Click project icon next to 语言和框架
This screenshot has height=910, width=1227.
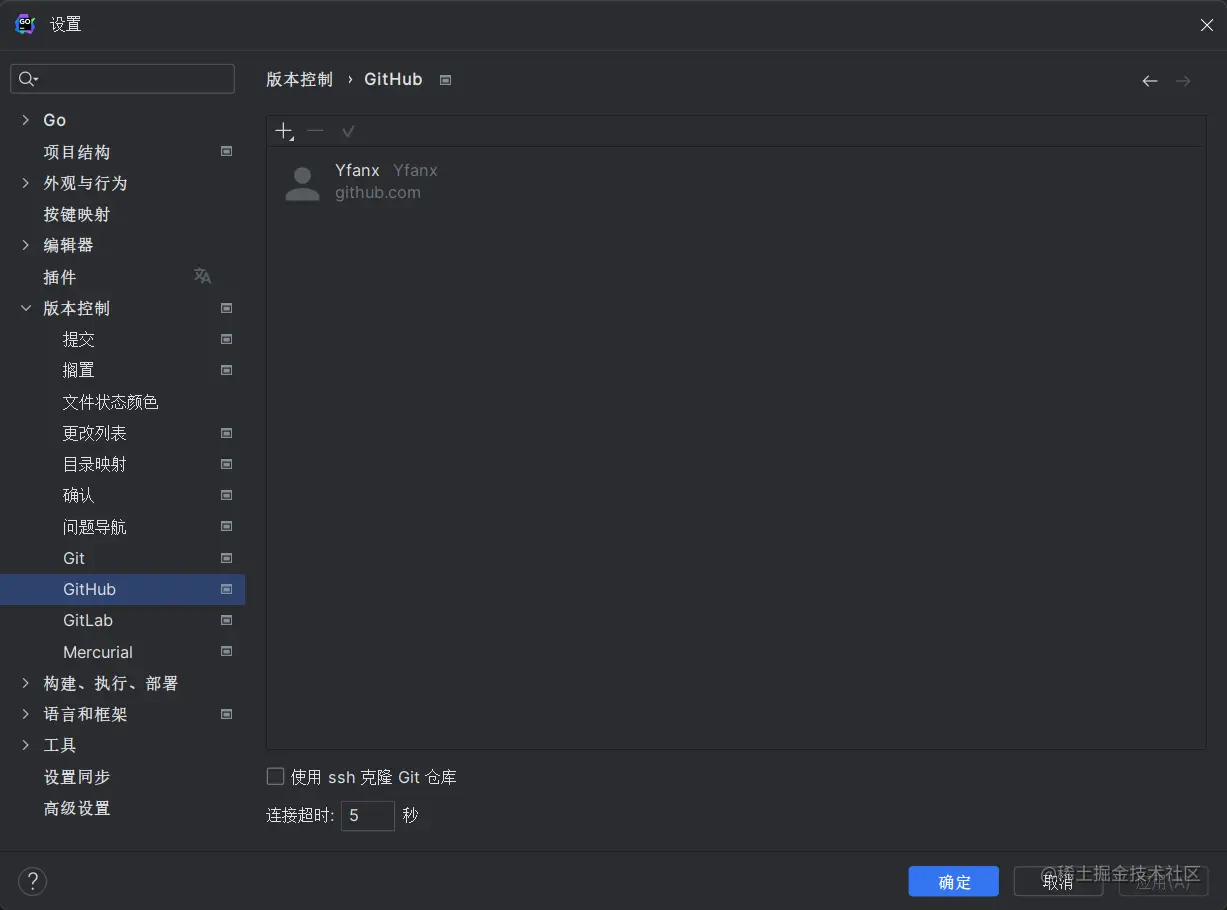(x=227, y=714)
